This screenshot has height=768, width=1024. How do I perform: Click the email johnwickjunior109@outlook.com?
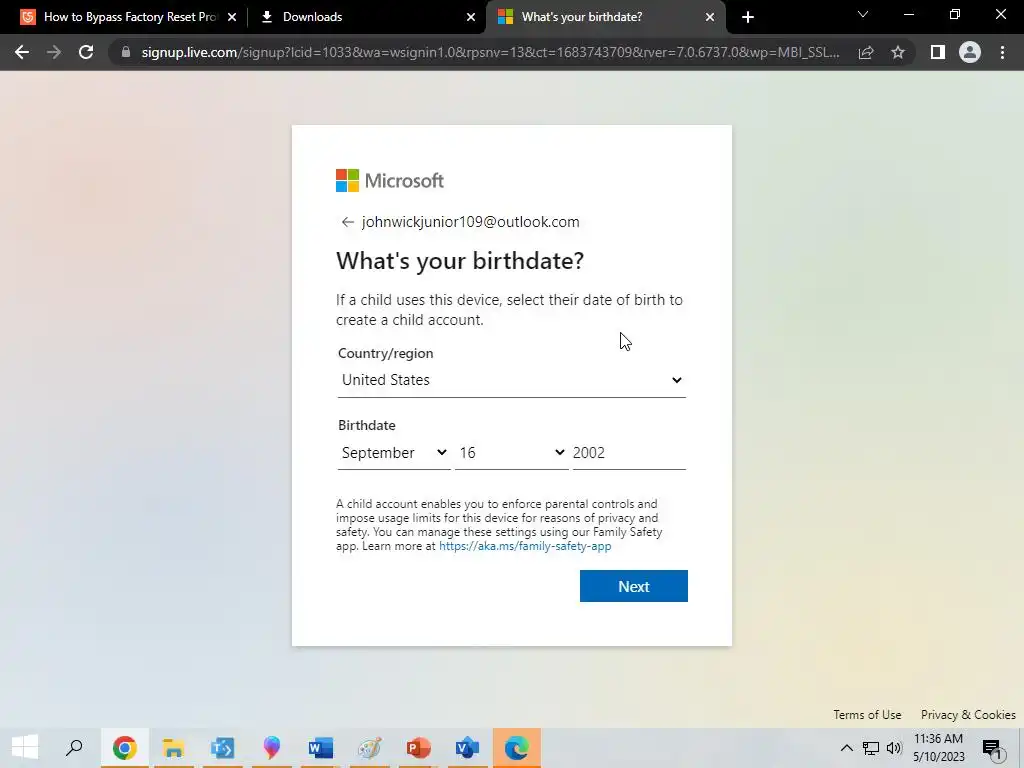(470, 222)
